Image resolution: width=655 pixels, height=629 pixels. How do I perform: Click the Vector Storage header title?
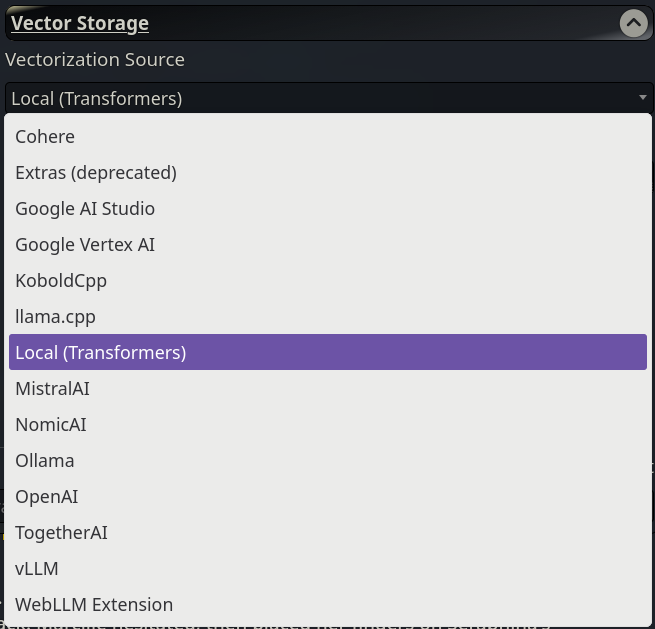80,23
